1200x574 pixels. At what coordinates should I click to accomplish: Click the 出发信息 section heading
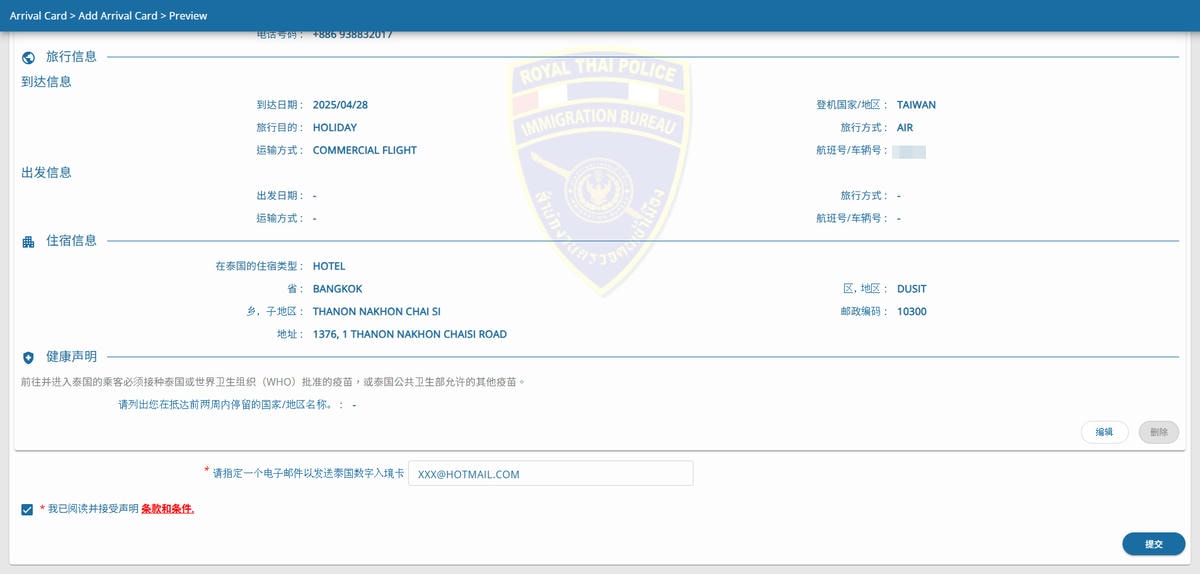click(47, 172)
